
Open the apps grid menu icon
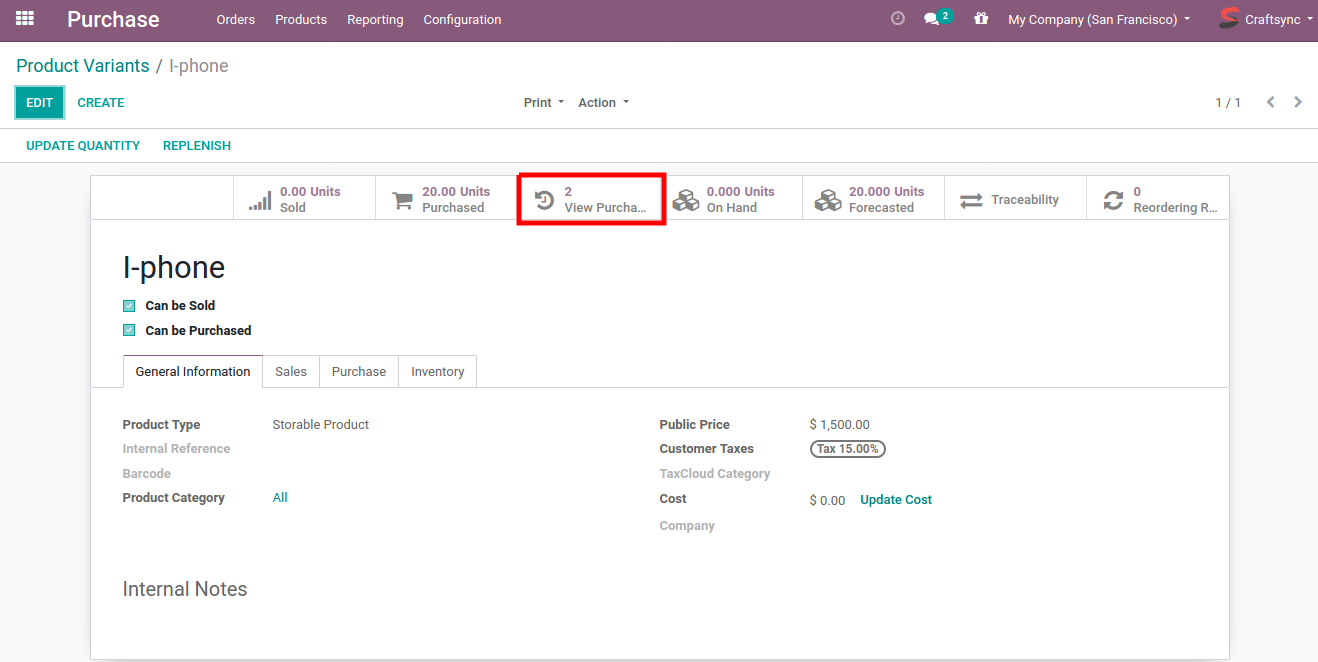25,19
